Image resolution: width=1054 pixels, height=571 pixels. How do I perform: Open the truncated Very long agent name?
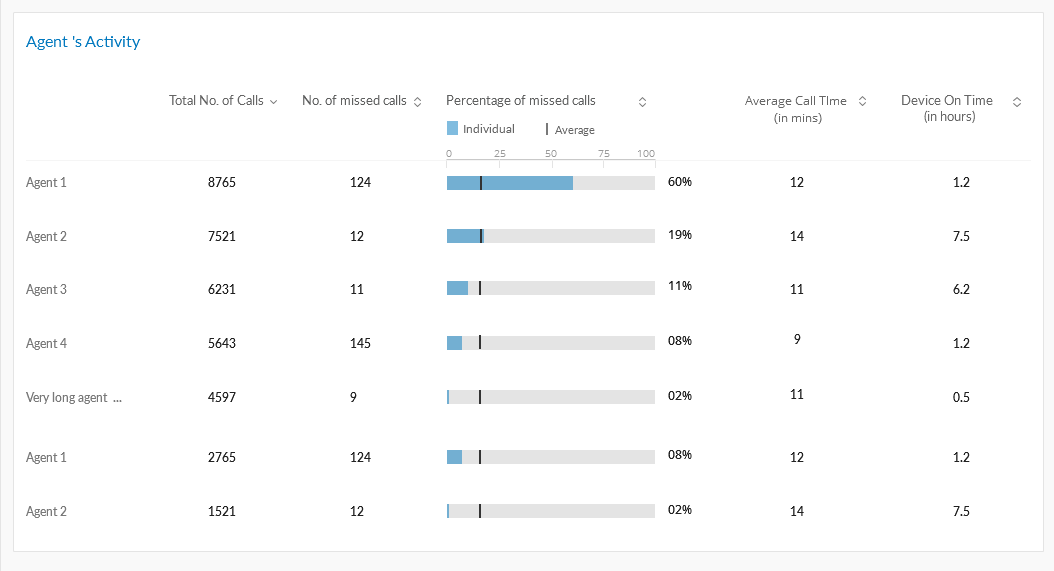[73, 397]
